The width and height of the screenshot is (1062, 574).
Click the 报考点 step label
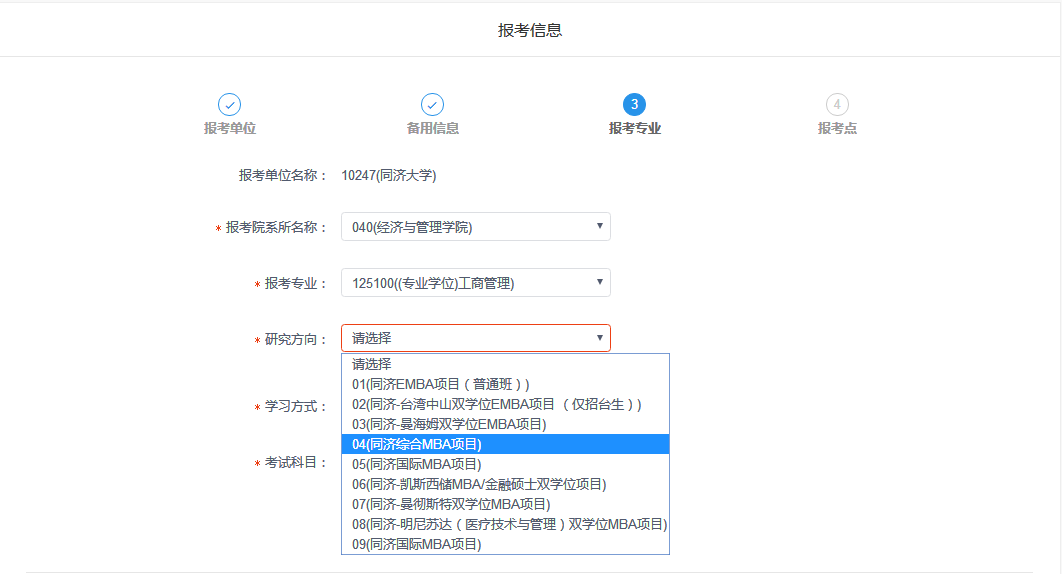pyautogui.click(x=837, y=128)
